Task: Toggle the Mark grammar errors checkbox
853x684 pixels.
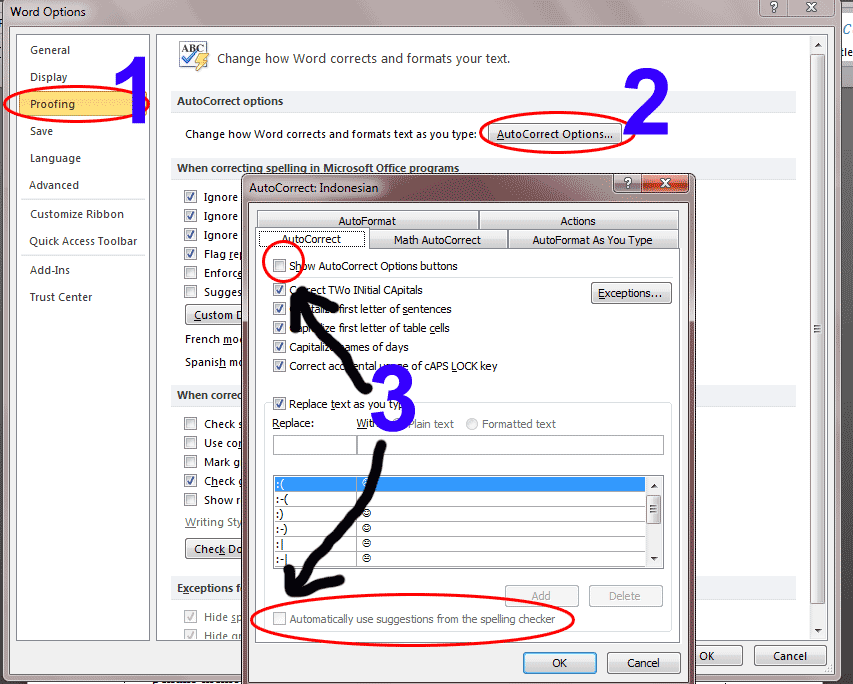Action: click(190, 461)
